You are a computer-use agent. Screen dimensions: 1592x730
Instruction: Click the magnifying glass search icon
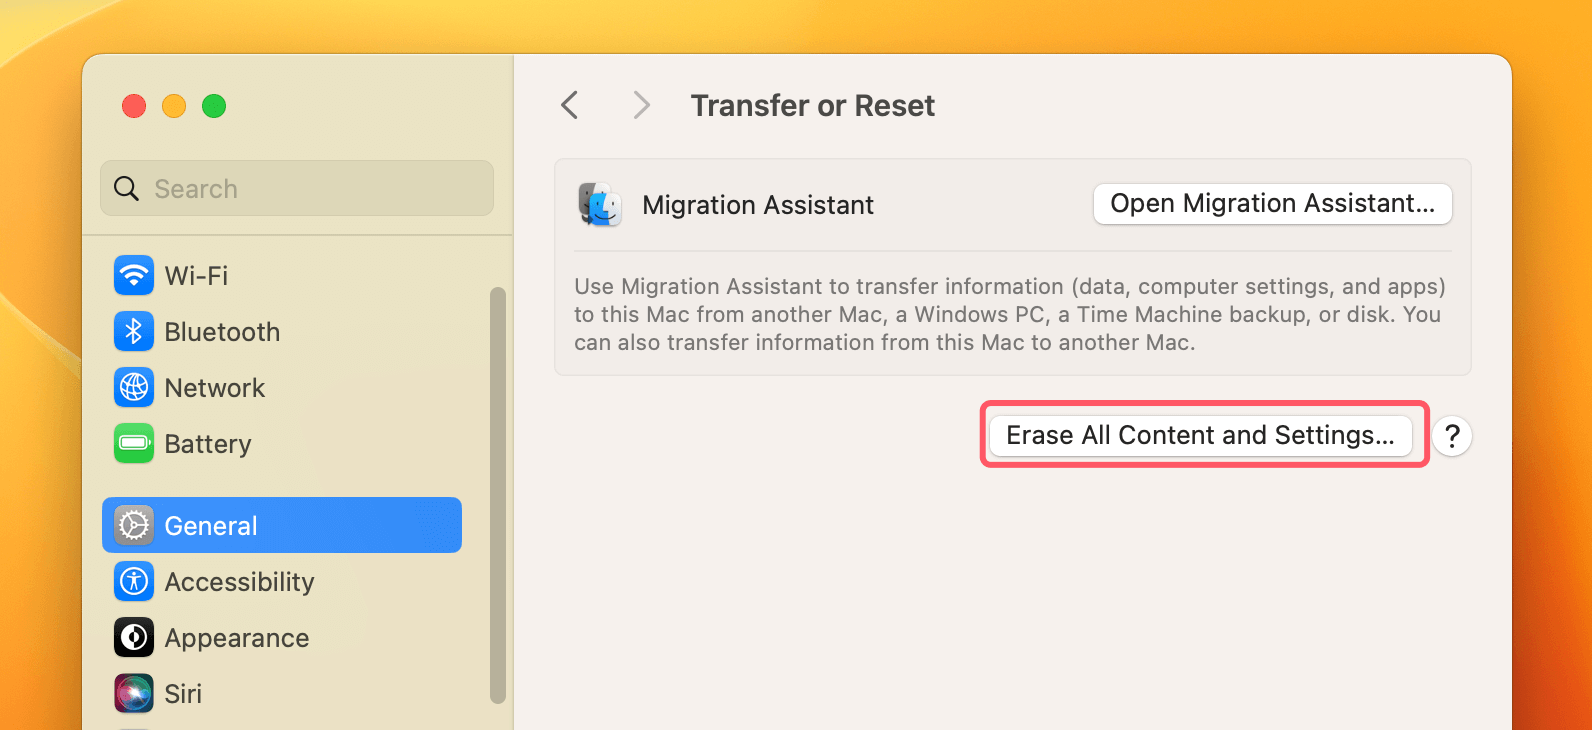click(x=126, y=188)
